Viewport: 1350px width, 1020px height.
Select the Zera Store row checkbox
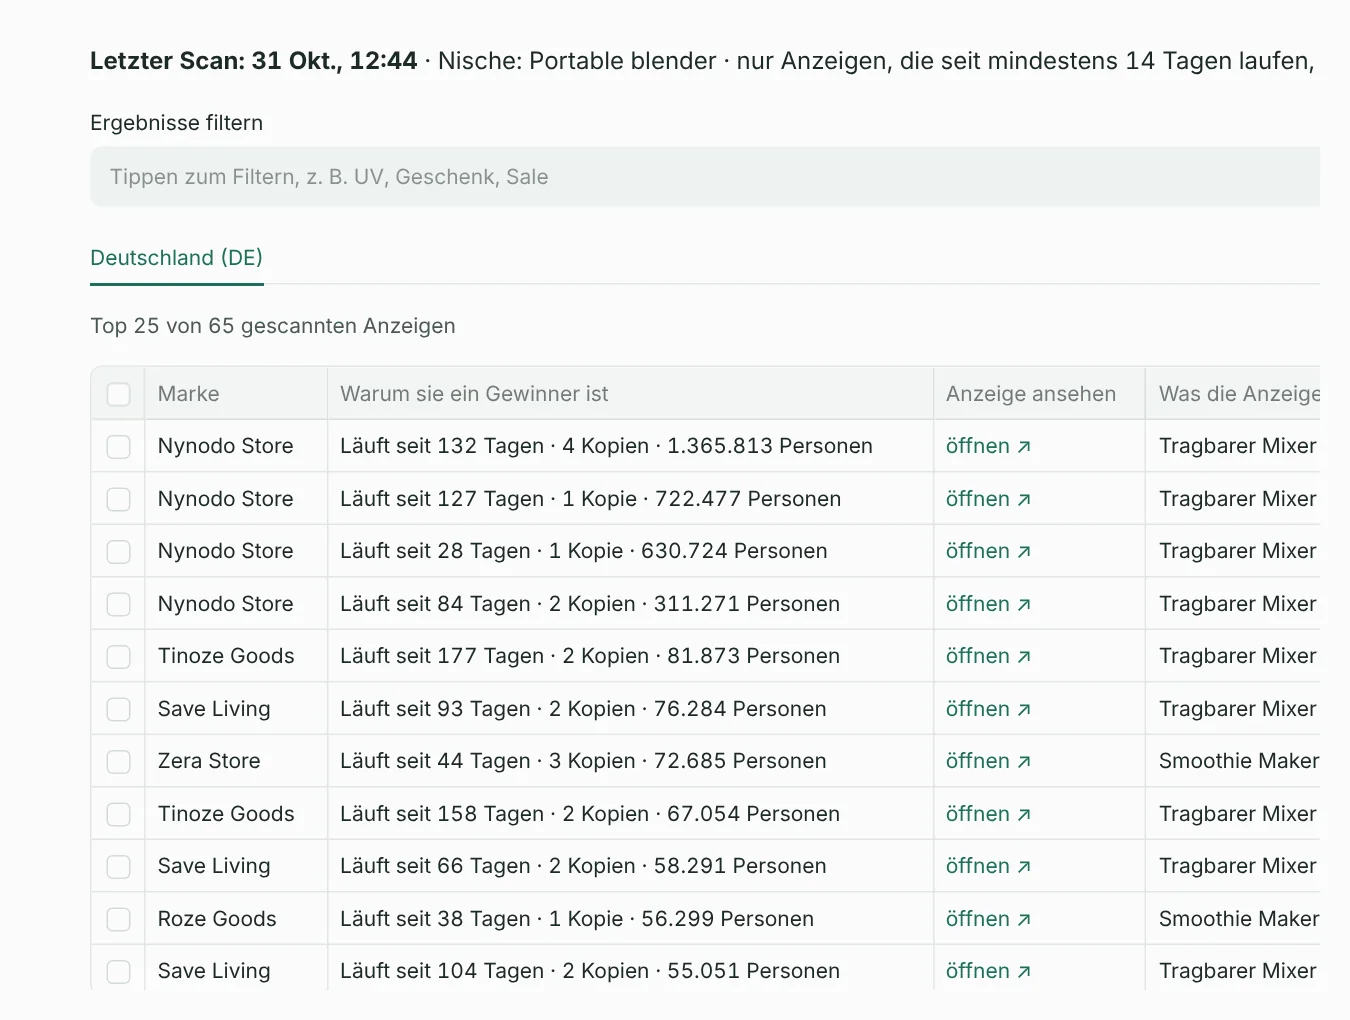(119, 761)
